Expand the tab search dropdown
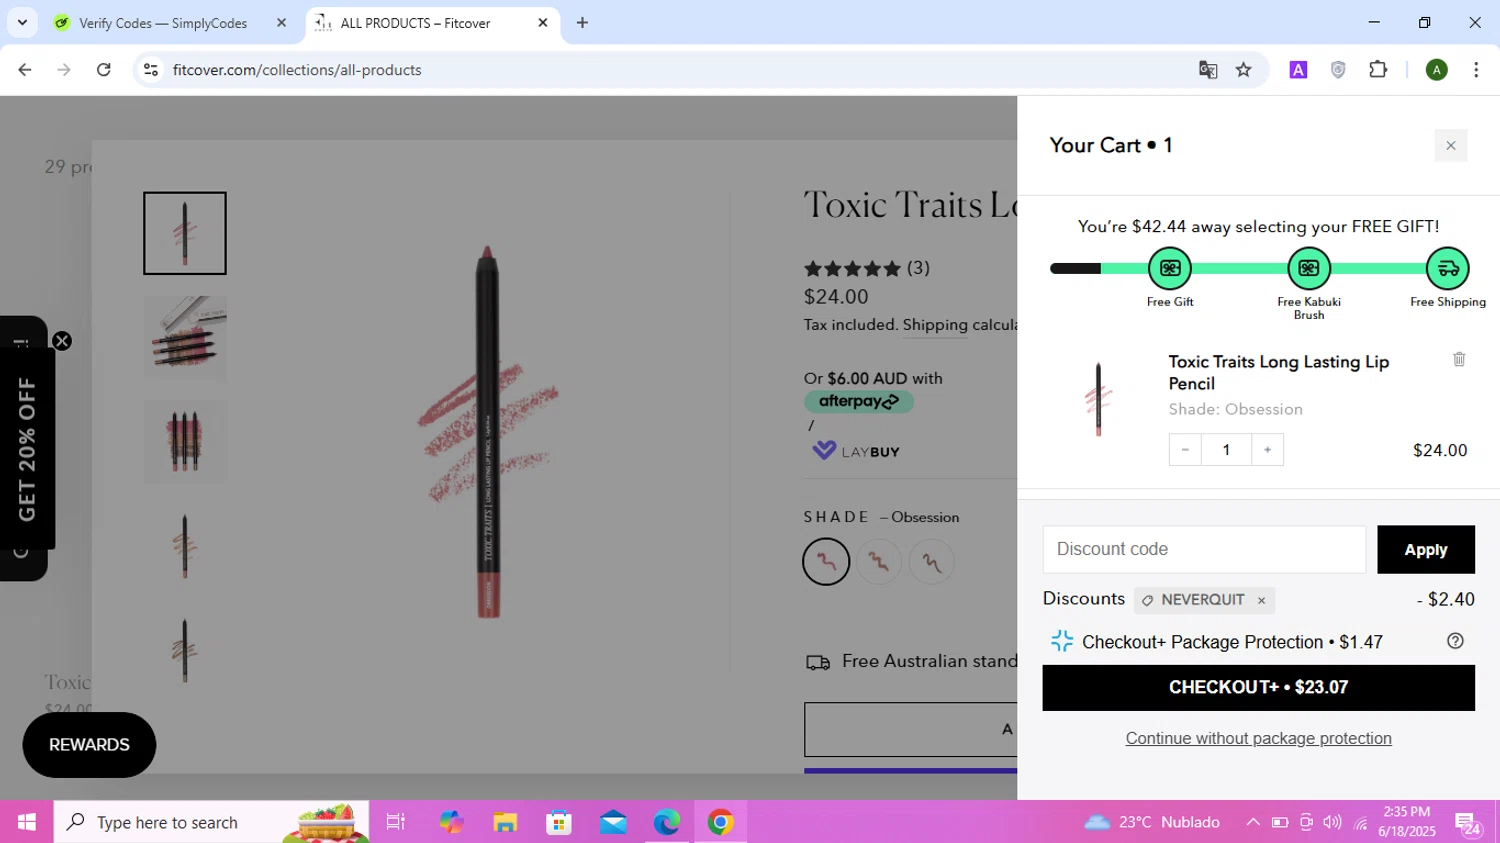 22,23
